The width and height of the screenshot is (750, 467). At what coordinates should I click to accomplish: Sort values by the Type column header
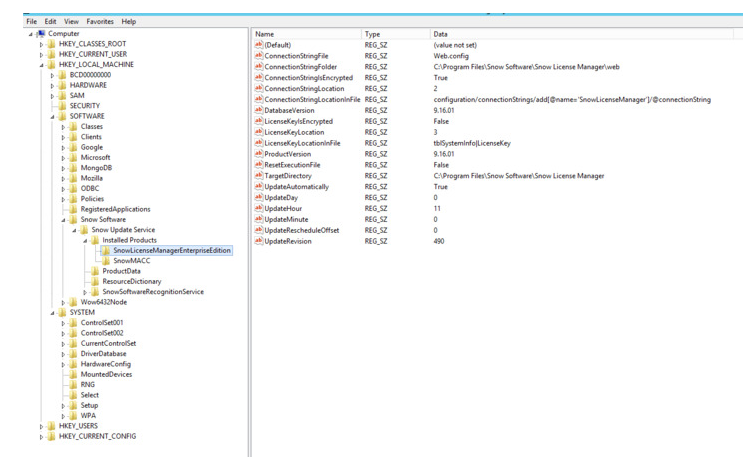pyautogui.click(x=396, y=34)
